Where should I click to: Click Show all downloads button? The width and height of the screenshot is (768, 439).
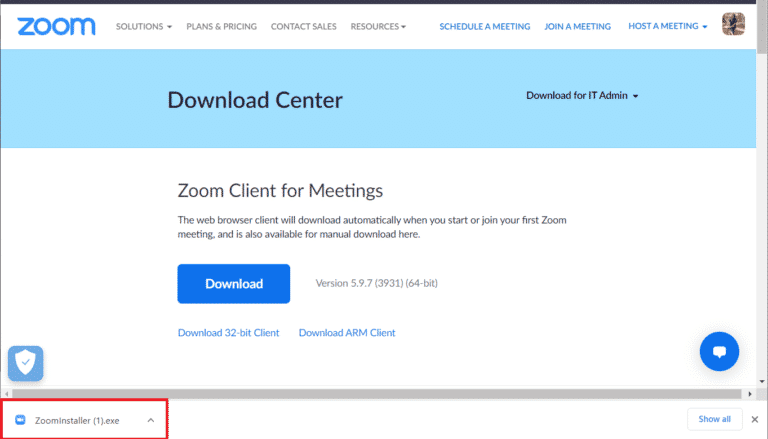click(714, 419)
